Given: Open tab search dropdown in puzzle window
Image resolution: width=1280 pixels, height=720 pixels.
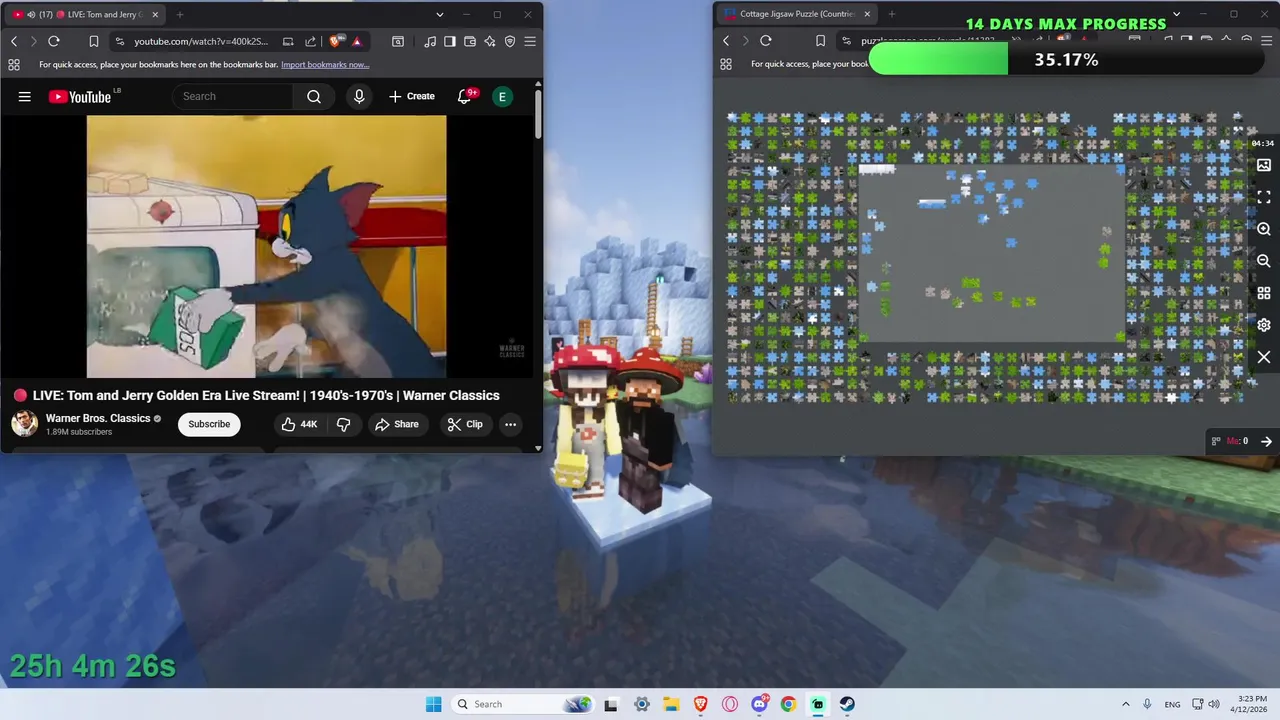Looking at the screenshot, I should tap(1176, 14).
